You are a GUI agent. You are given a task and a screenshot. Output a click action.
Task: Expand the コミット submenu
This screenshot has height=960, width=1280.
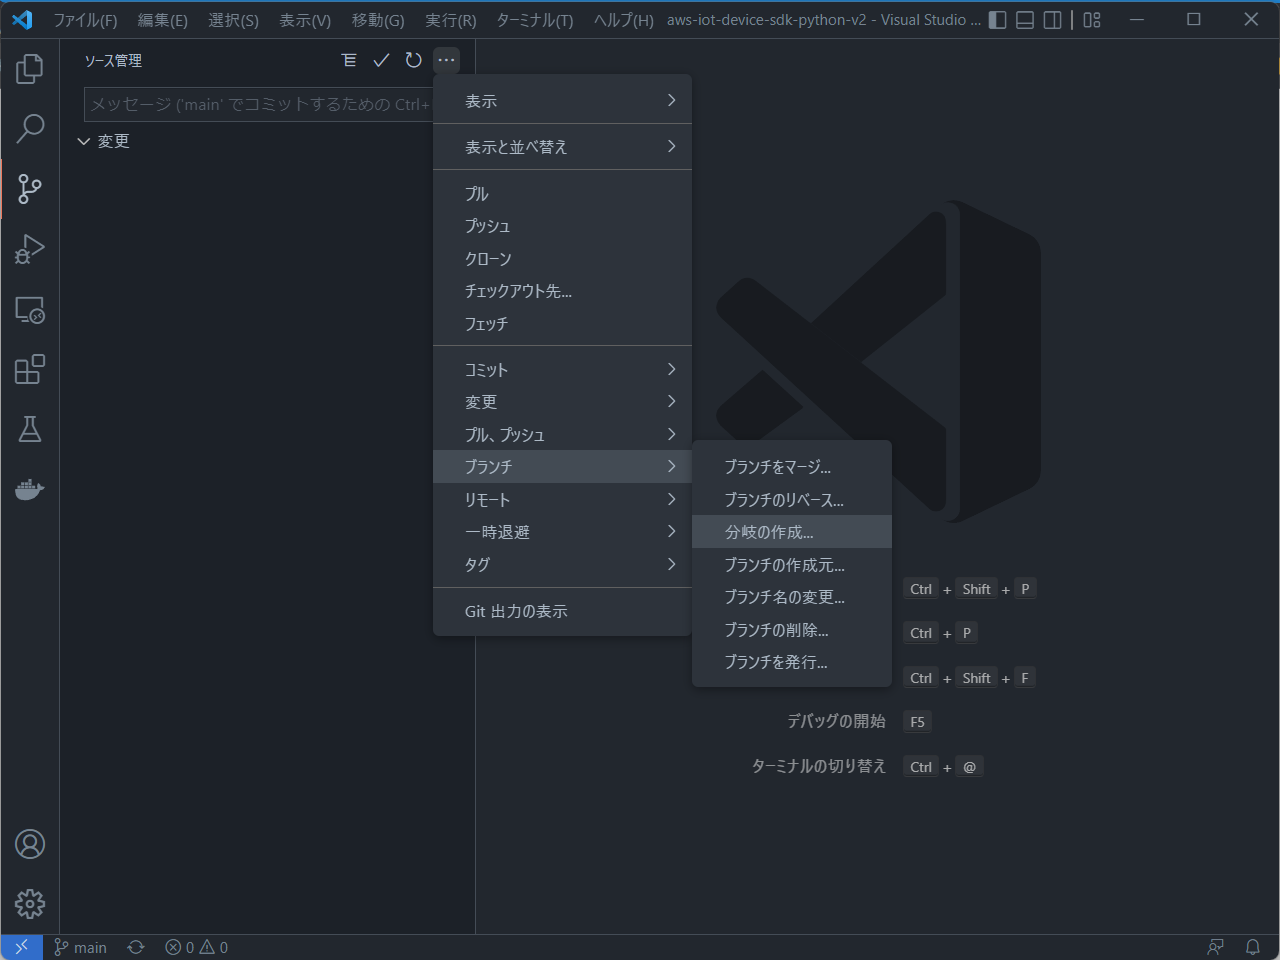(562, 370)
